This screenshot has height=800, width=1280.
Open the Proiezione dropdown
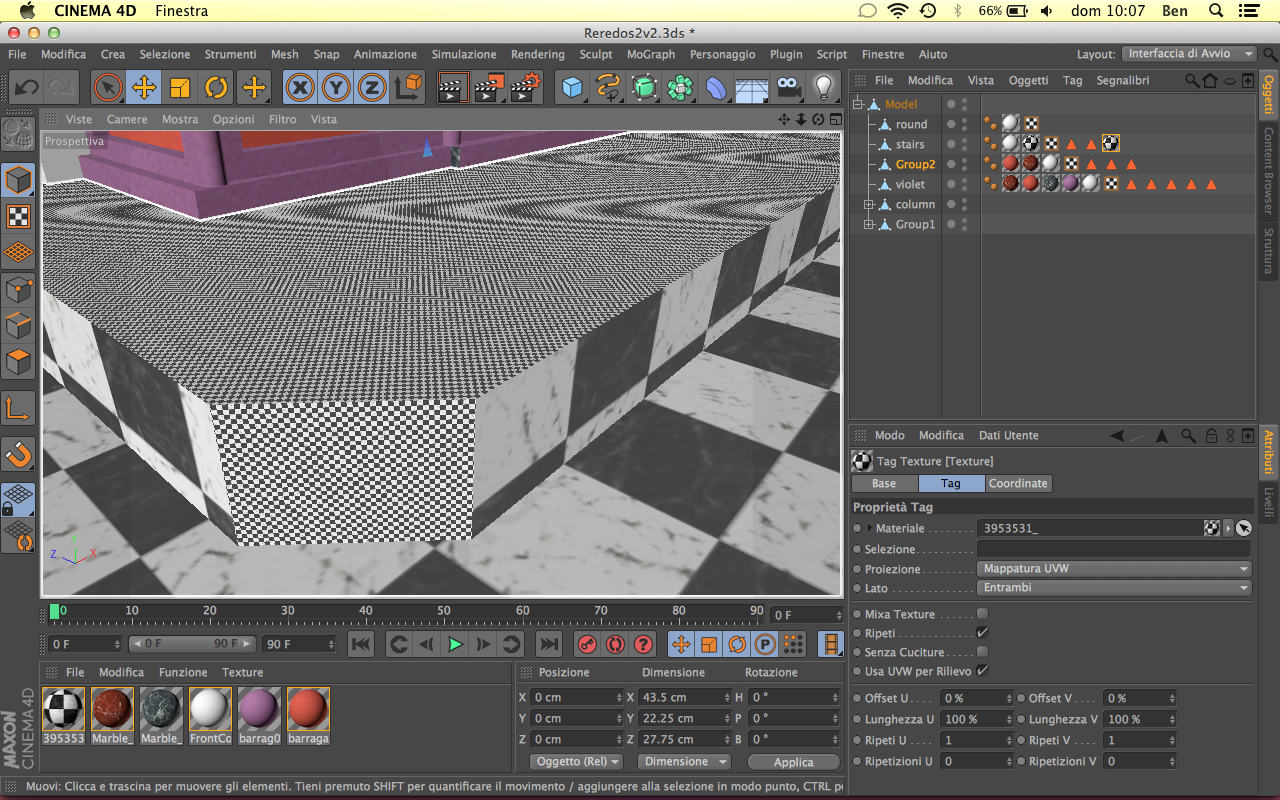point(1114,569)
